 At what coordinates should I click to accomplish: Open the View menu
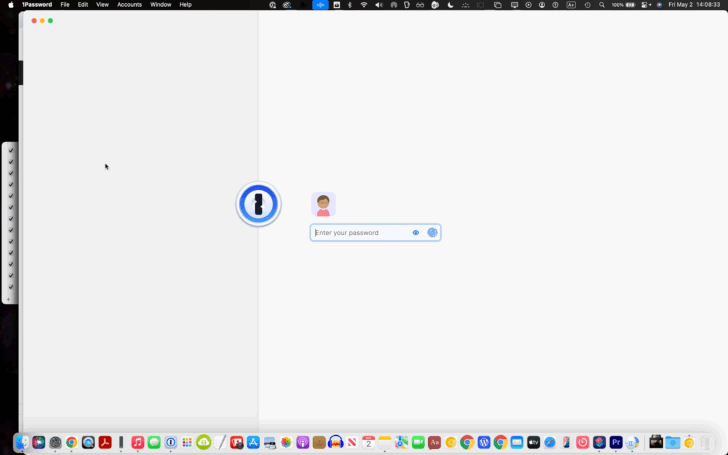coord(102,5)
